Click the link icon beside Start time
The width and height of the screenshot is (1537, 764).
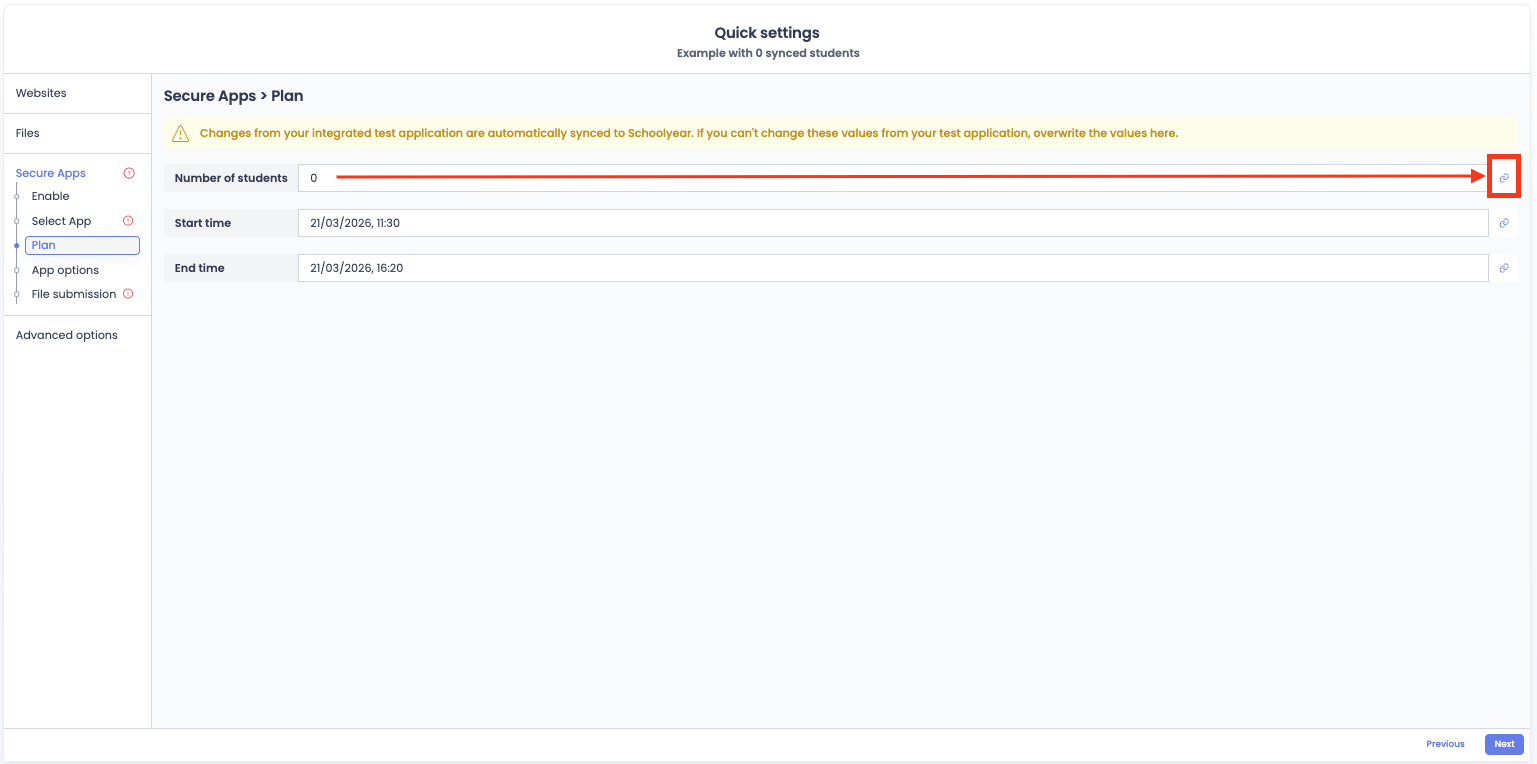(x=1503, y=223)
